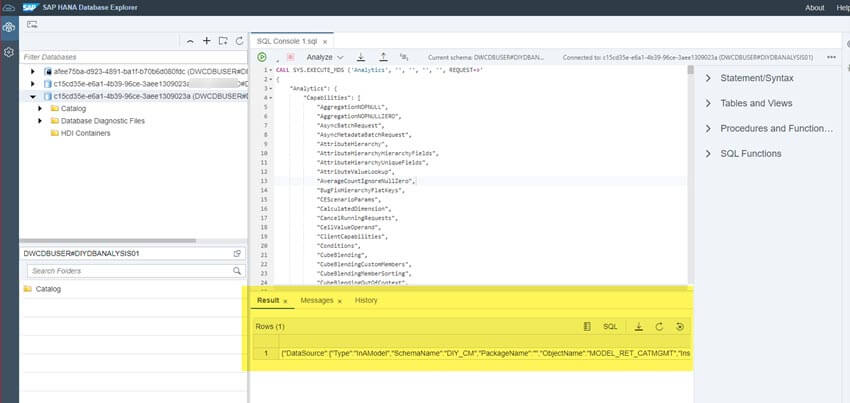Collapse all databases using caret icon

(x=190, y=41)
